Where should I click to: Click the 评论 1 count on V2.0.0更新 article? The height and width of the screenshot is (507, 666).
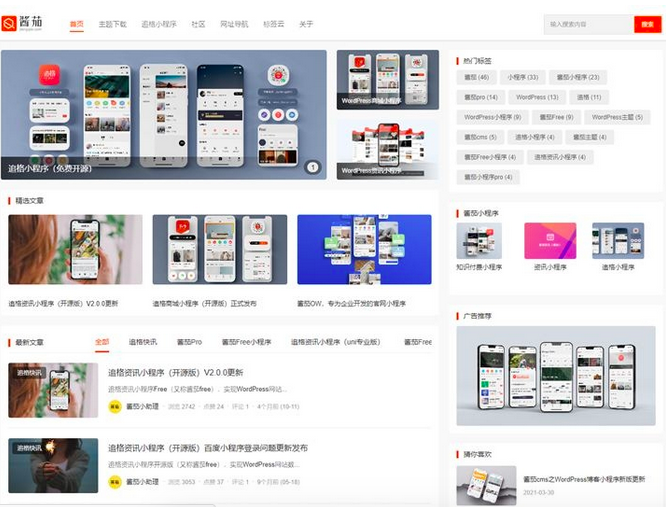240,407
